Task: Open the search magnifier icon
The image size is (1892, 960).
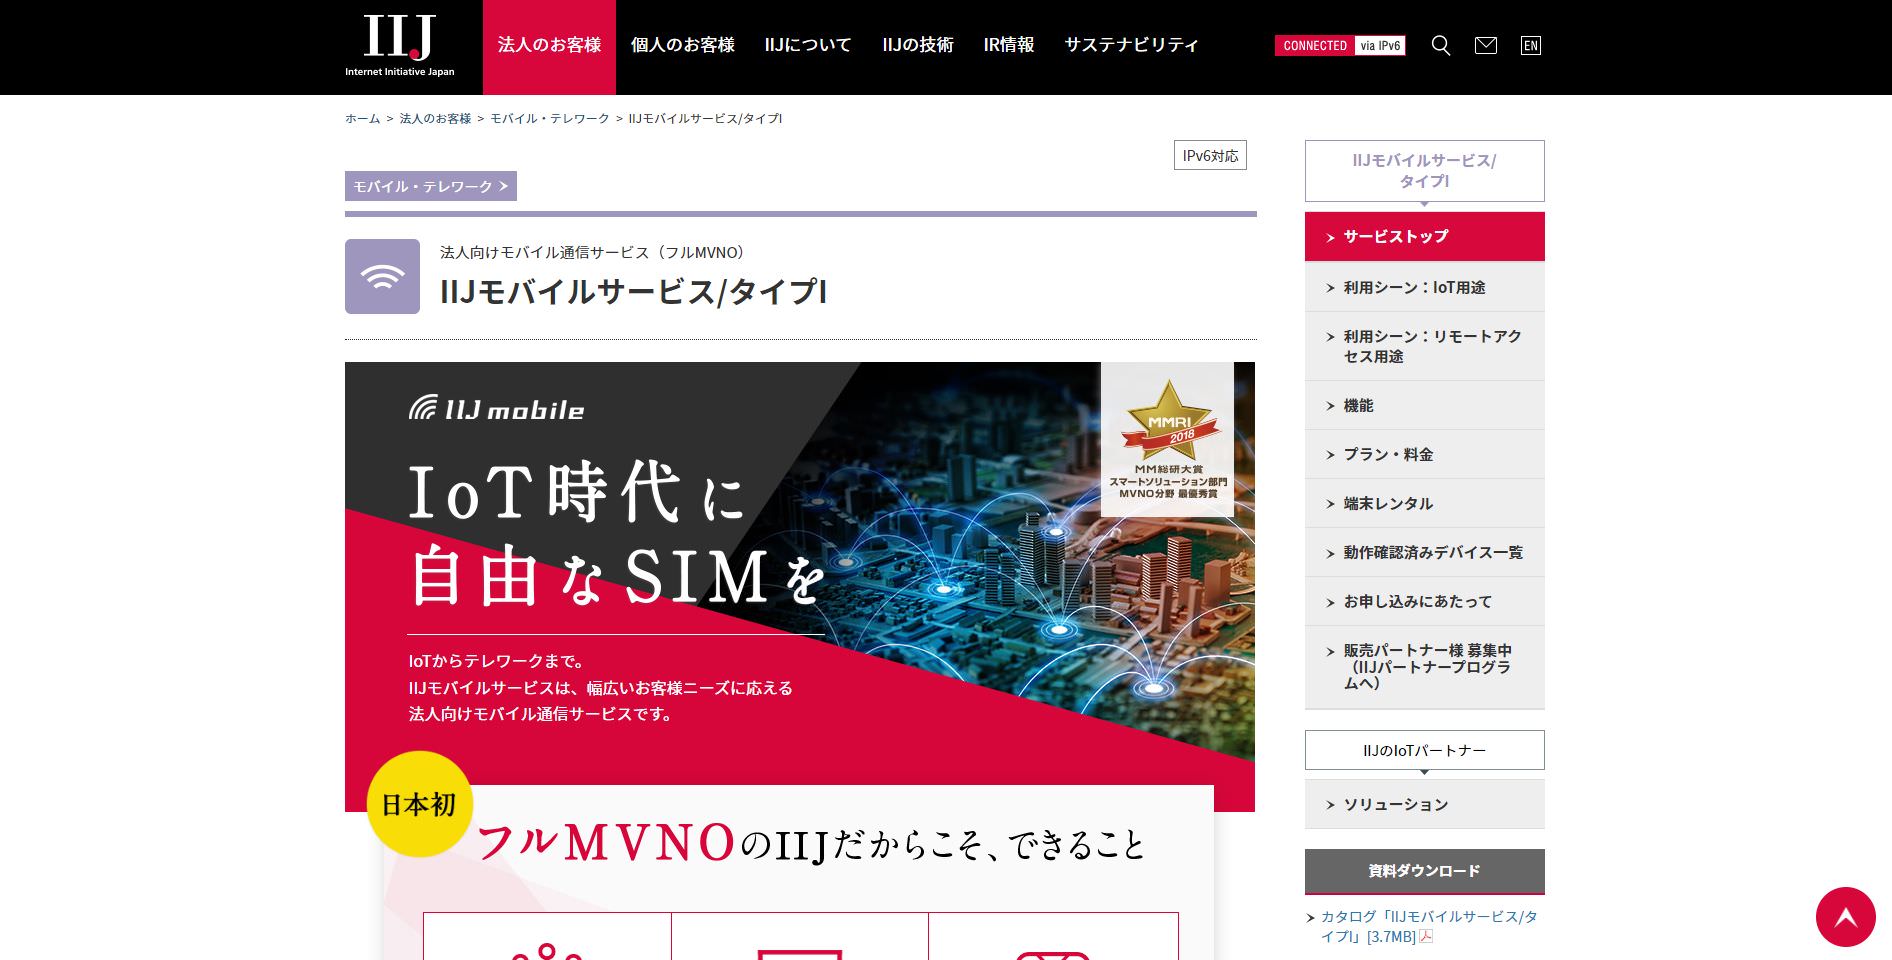Action: [x=1441, y=45]
